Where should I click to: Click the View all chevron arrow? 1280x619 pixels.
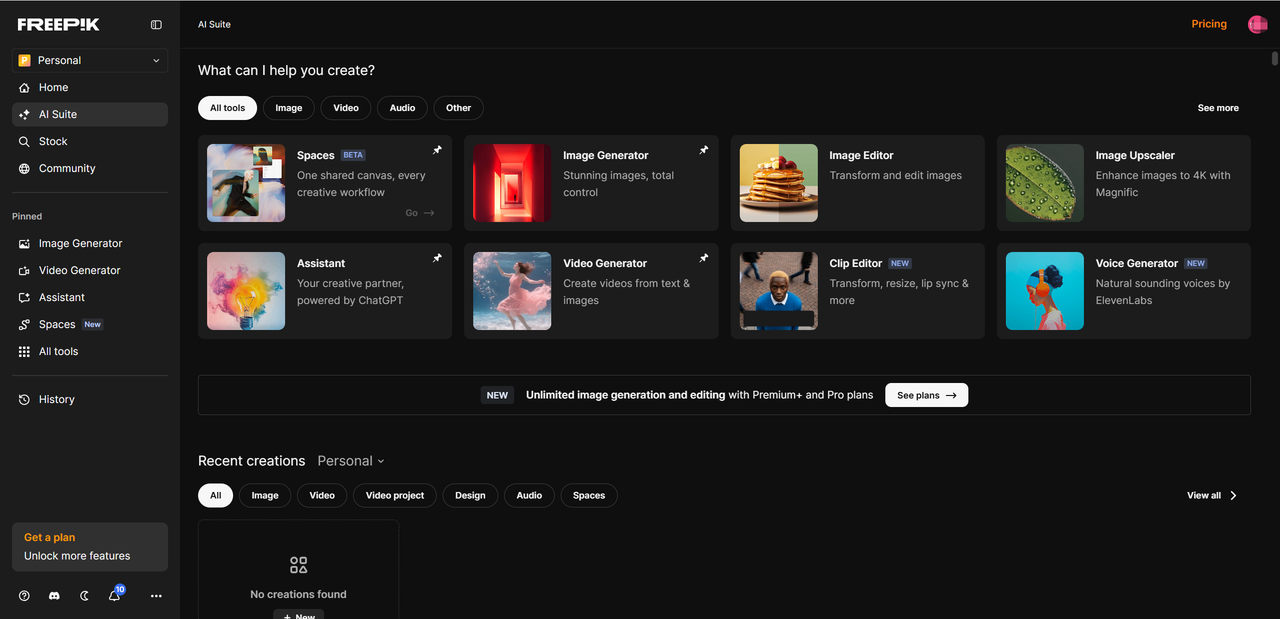[x=1233, y=495]
